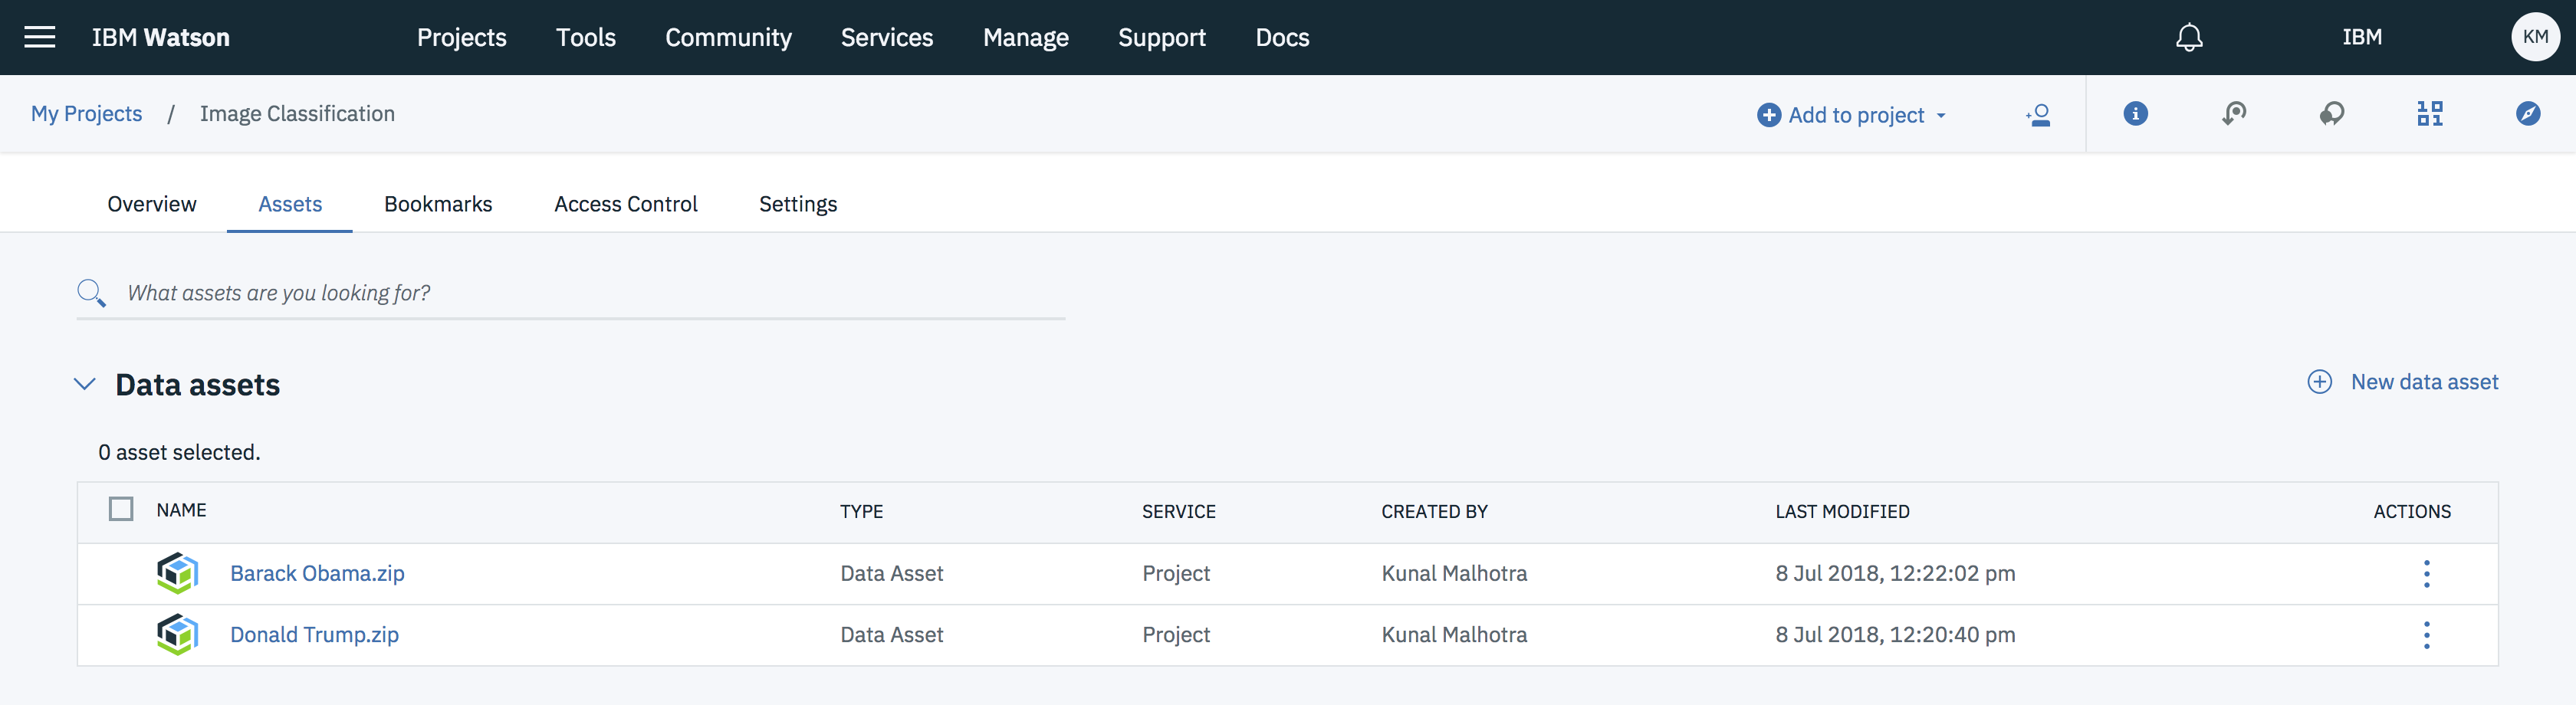The height and width of the screenshot is (705, 2576).
Task: Click the compass icon in the toolbar
Action: 2527,114
